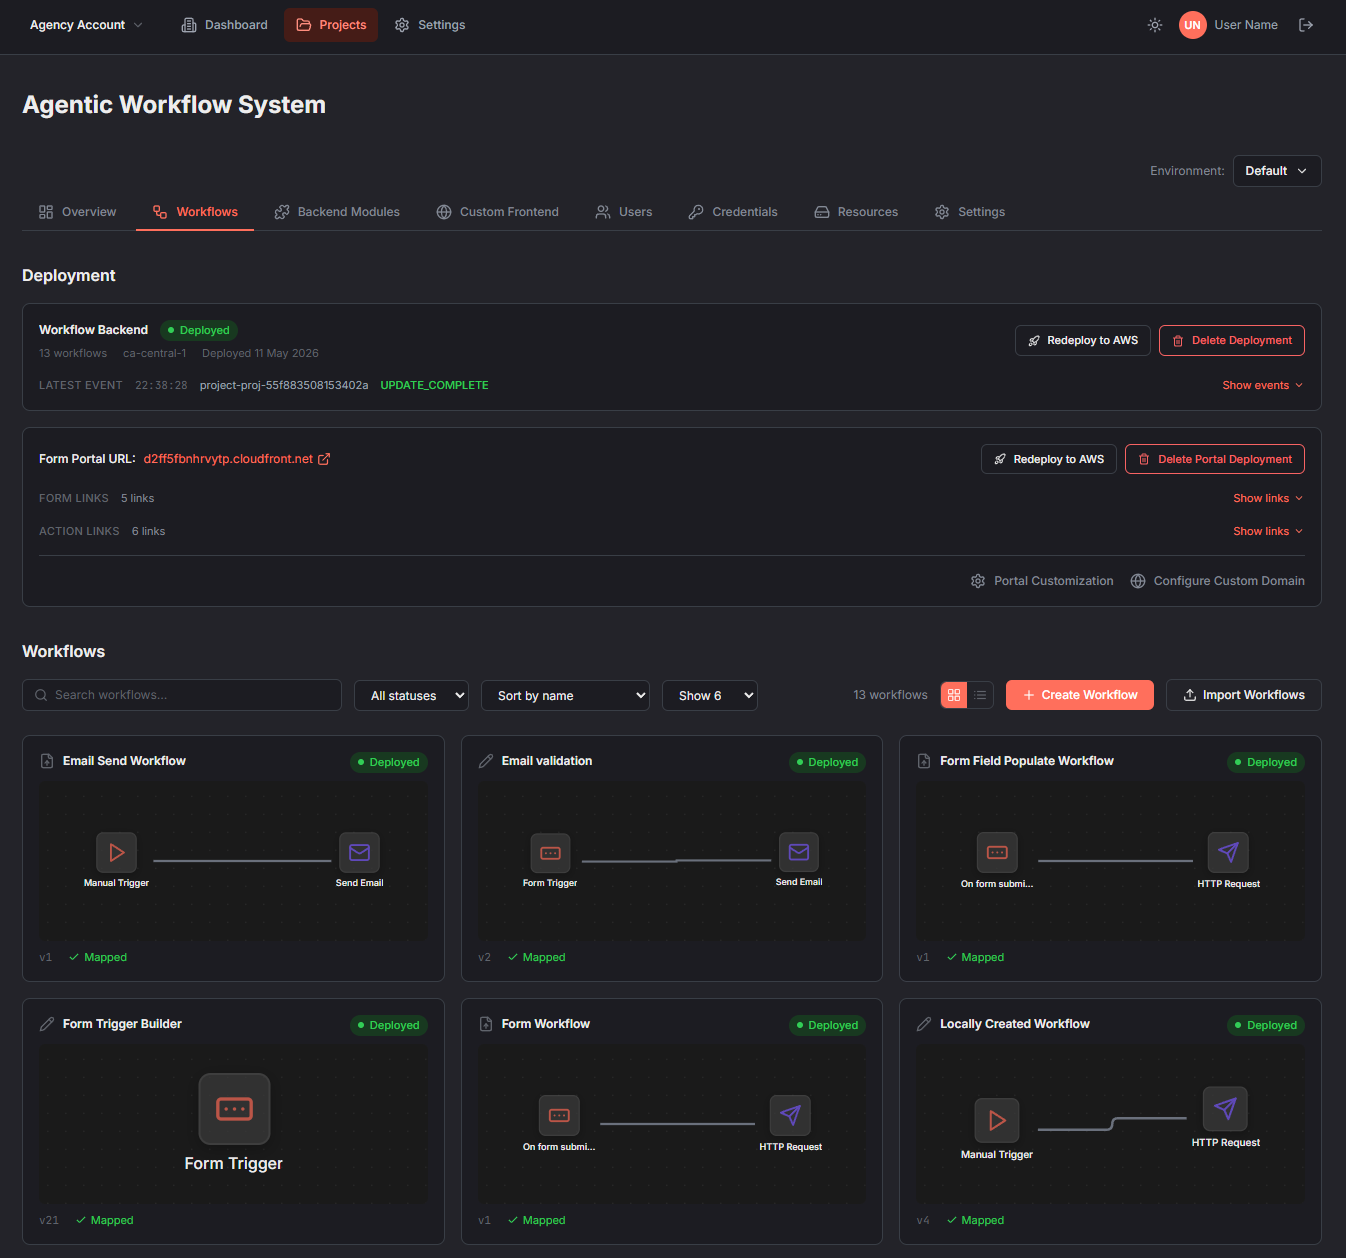Expand Show events in Workflow Backend
Screen dimensions: 1346x1258
pos(1263,385)
